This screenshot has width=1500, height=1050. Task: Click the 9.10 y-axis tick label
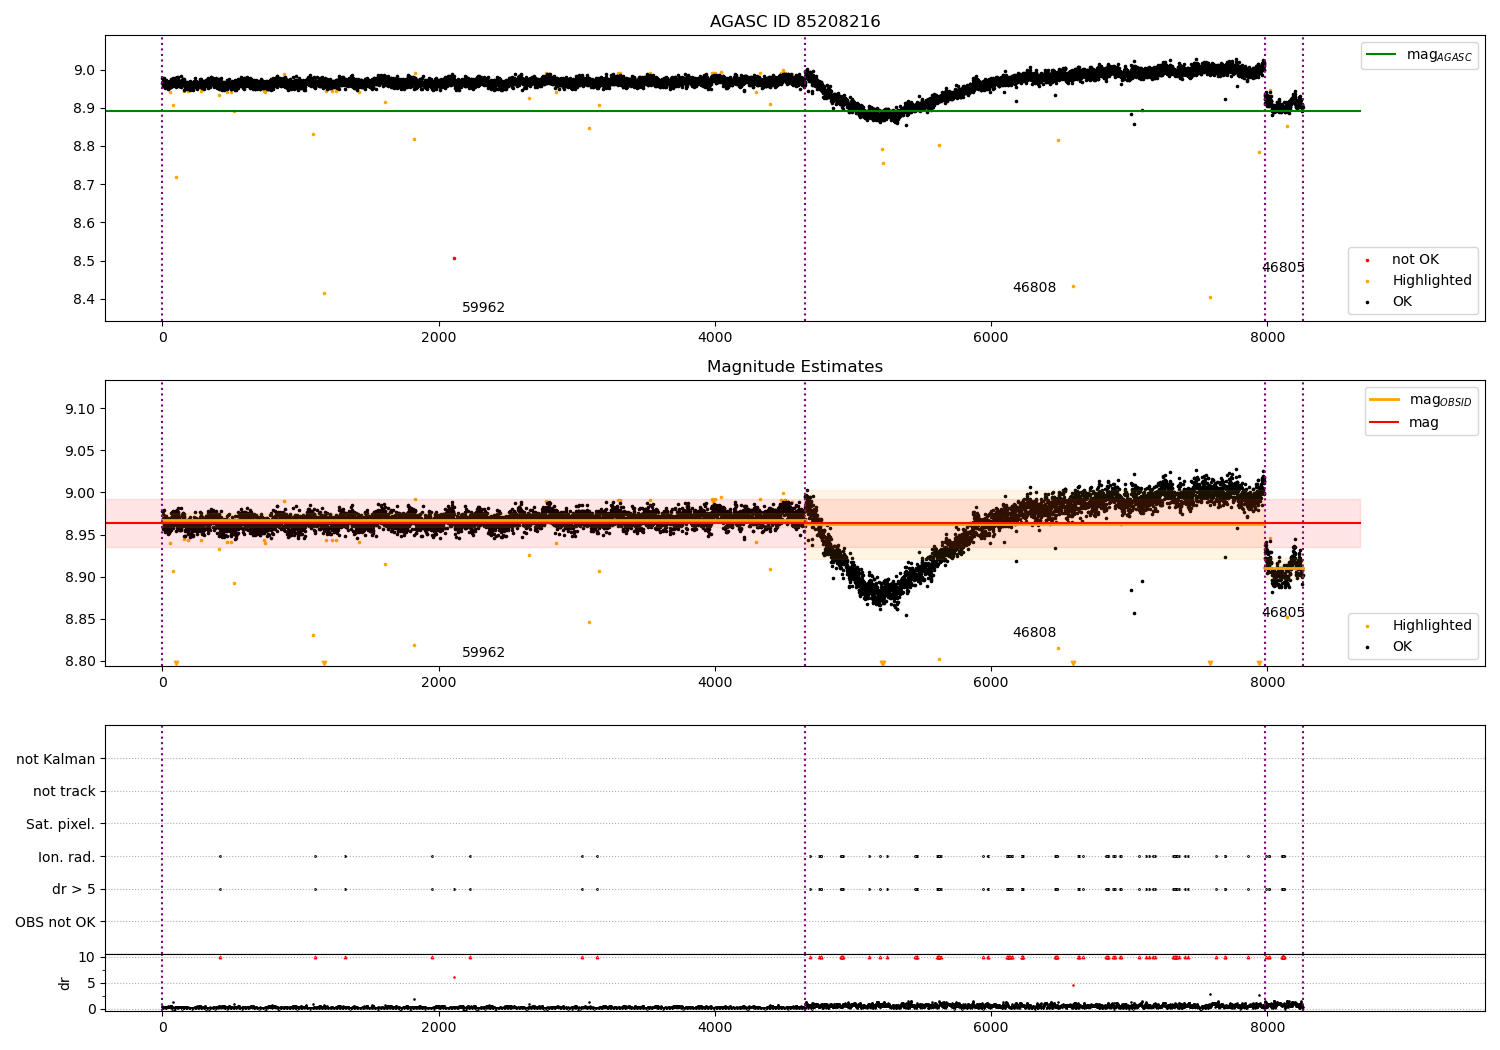click(x=81, y=409)
